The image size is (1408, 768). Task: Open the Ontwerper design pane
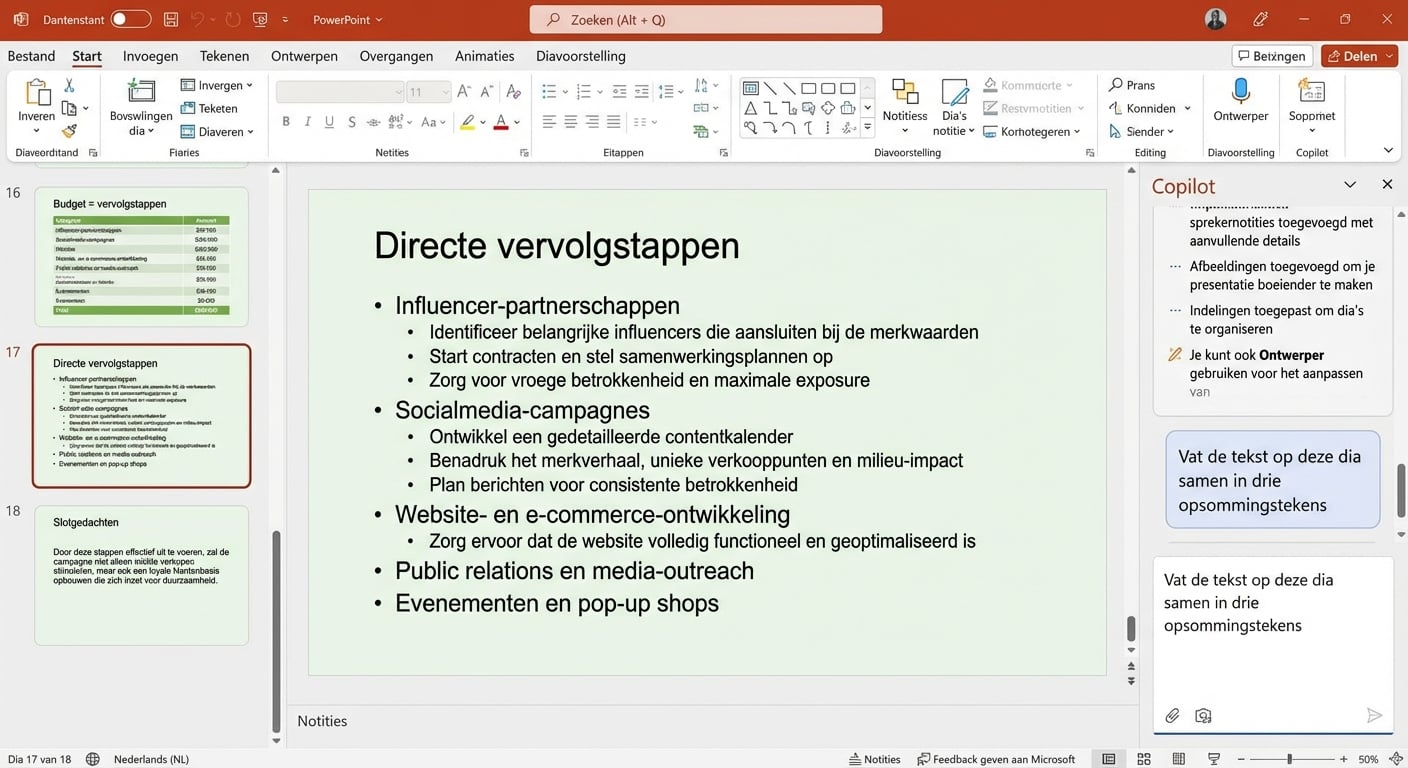coord(1240,104)
